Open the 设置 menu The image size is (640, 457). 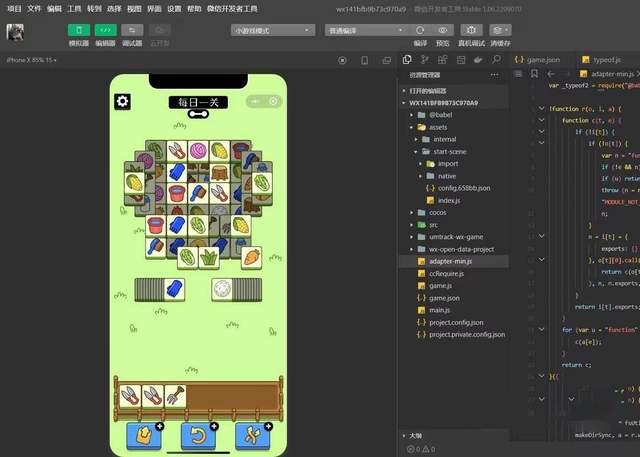click(x=174, y=8)
